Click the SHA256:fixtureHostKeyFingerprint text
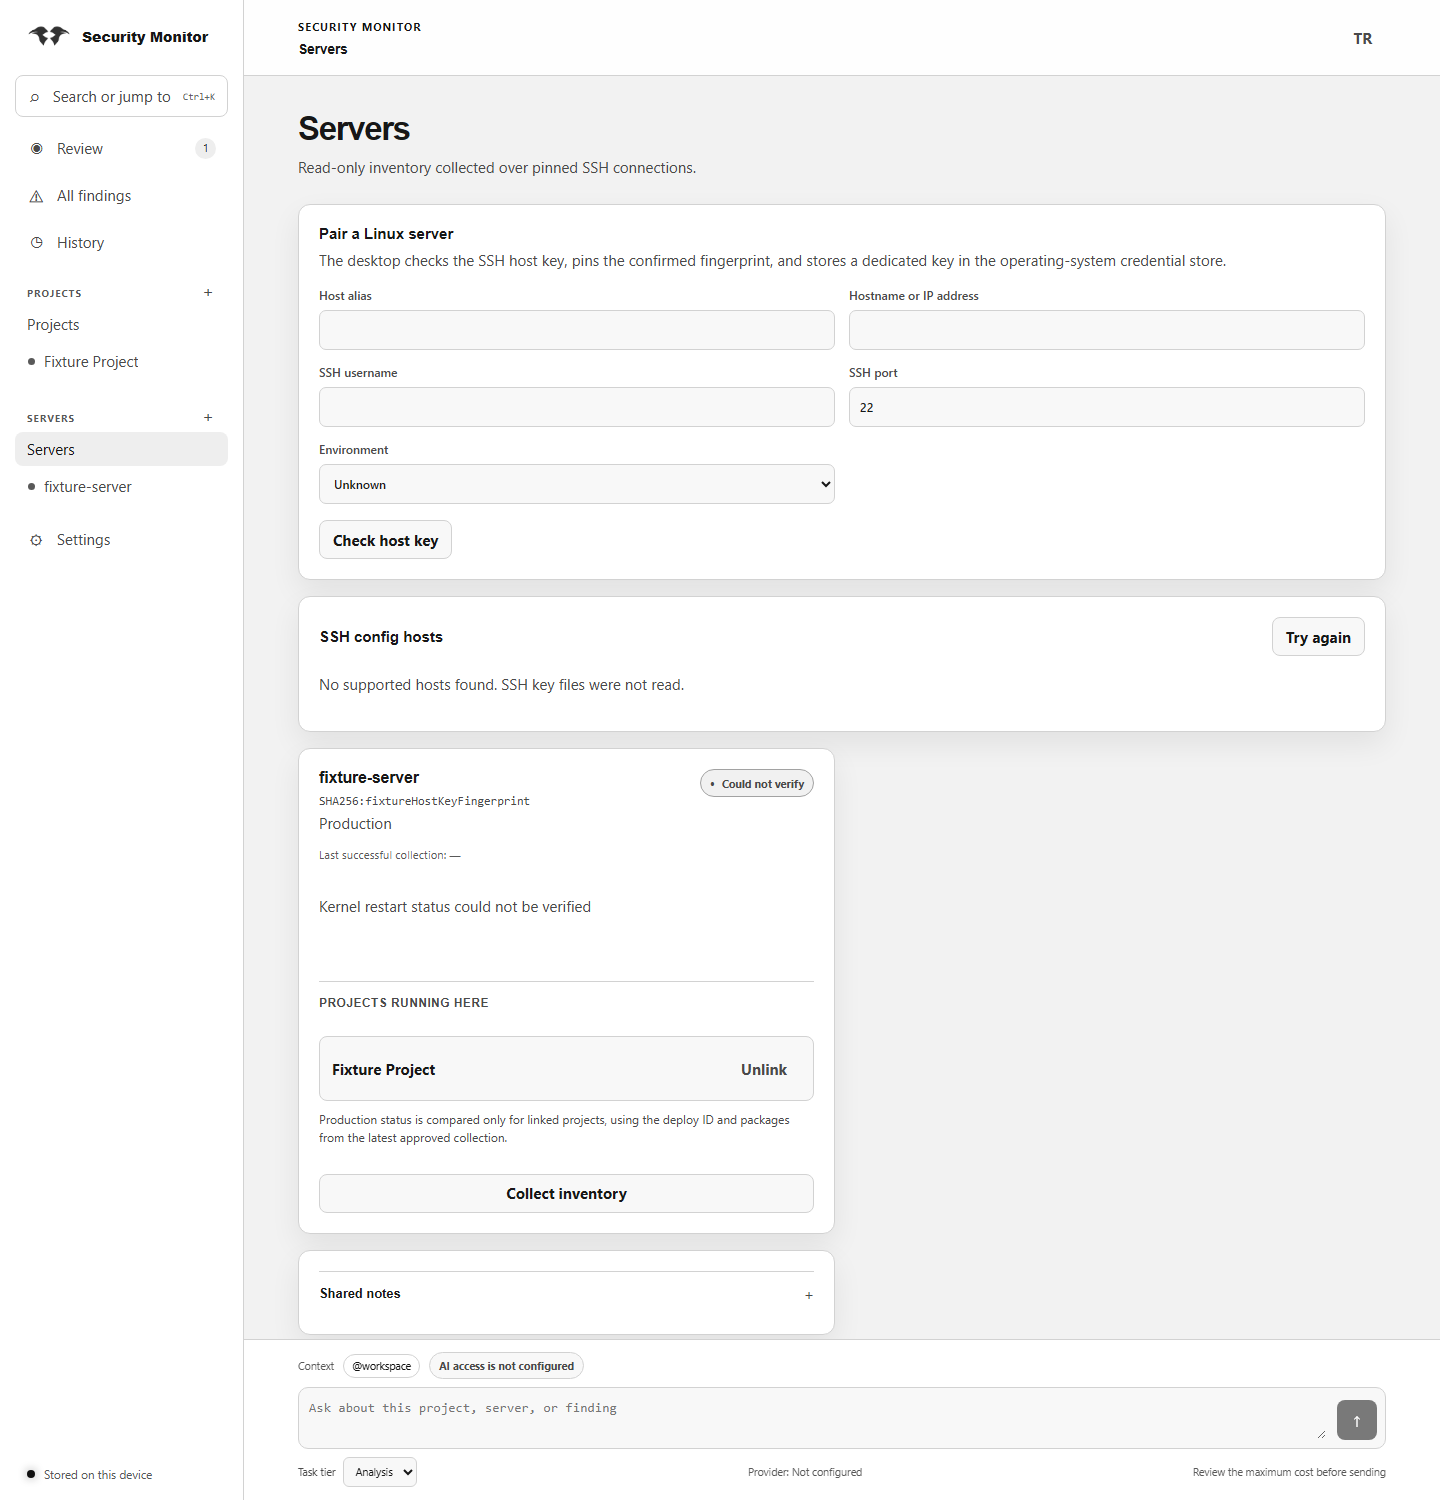Screen dimensions: 1440x1500 [424, 801]
